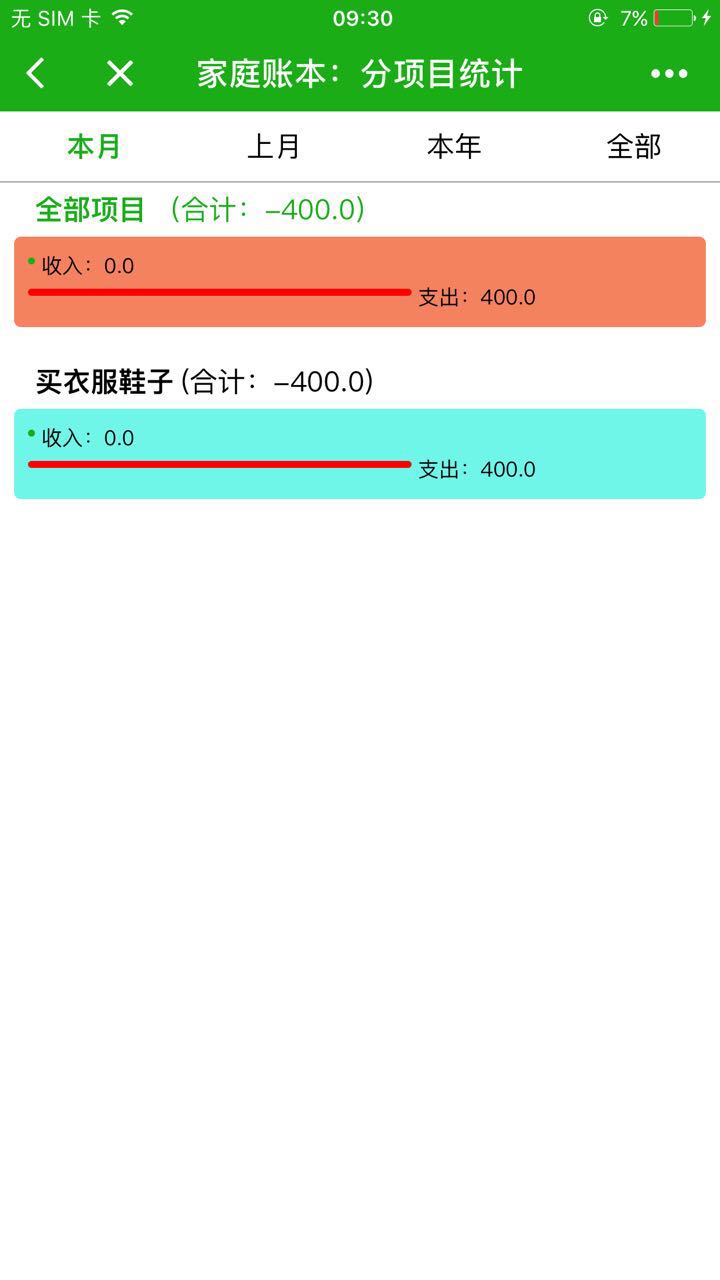Switch to the 上月 tab
This screenshot has width=720, height=1280.
point(274,147)
